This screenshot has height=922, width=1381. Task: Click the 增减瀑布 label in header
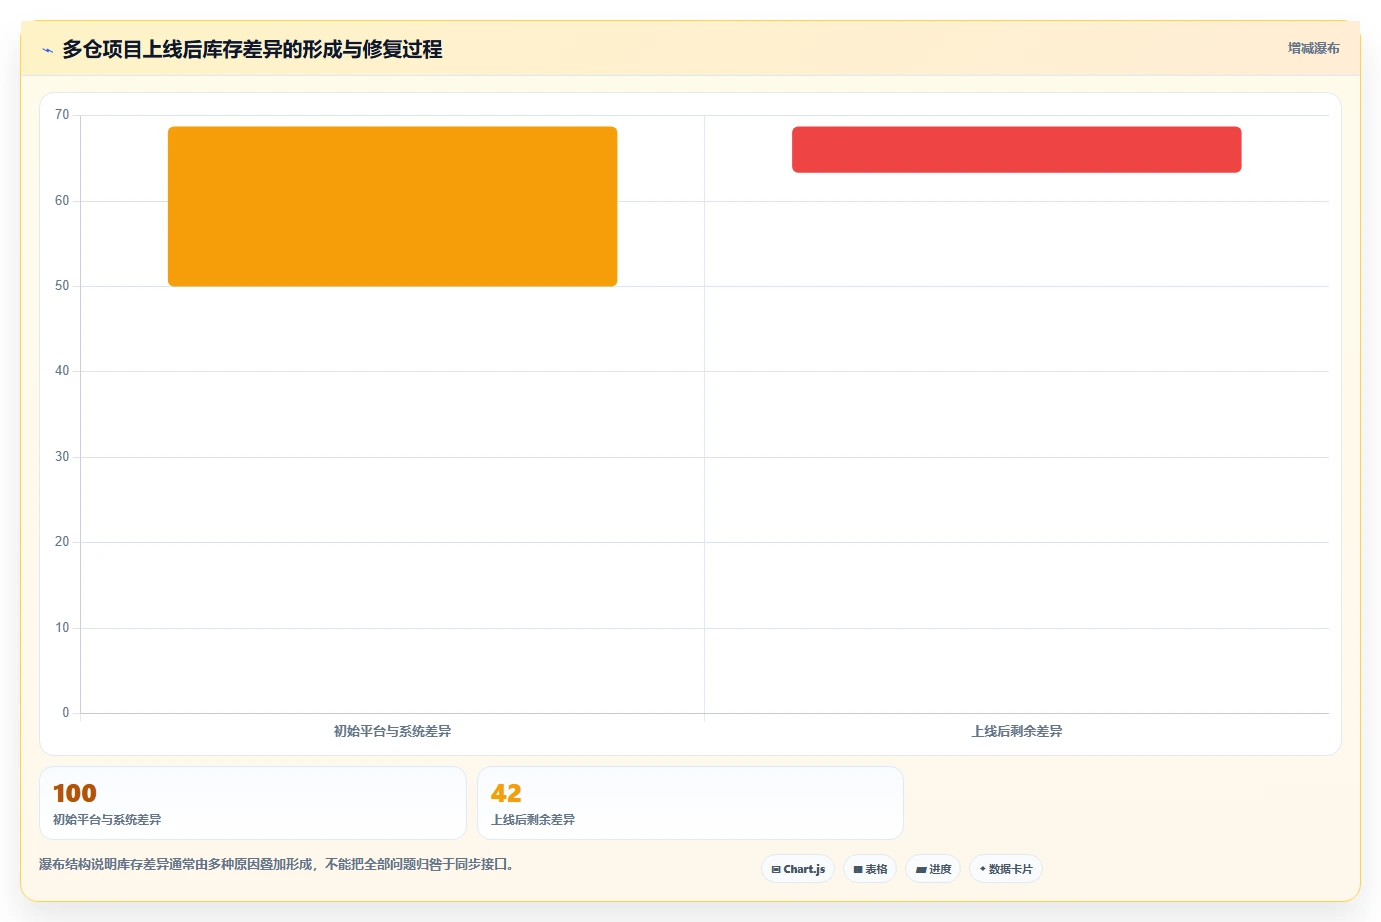[x=1313, y=48]
